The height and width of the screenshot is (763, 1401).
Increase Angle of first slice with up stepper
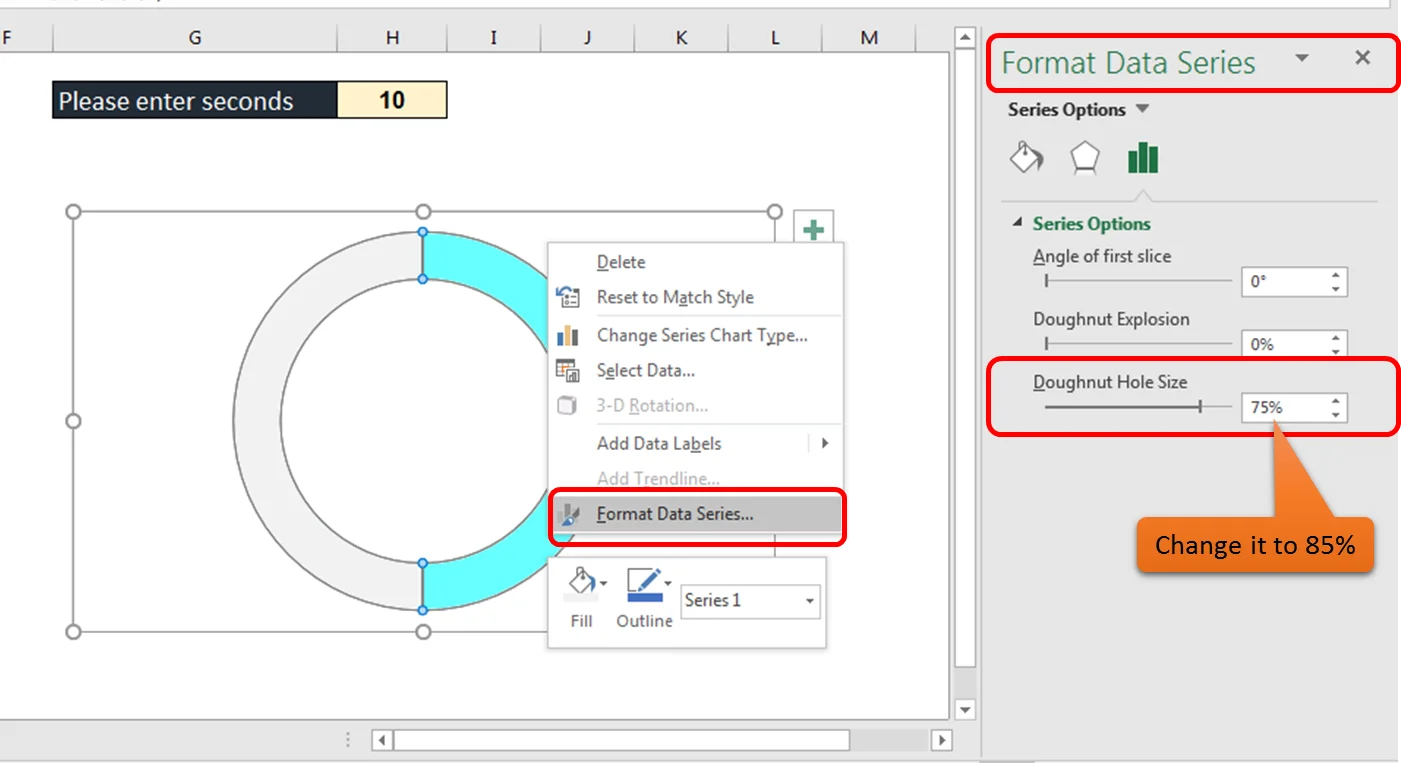point(1336,275)
